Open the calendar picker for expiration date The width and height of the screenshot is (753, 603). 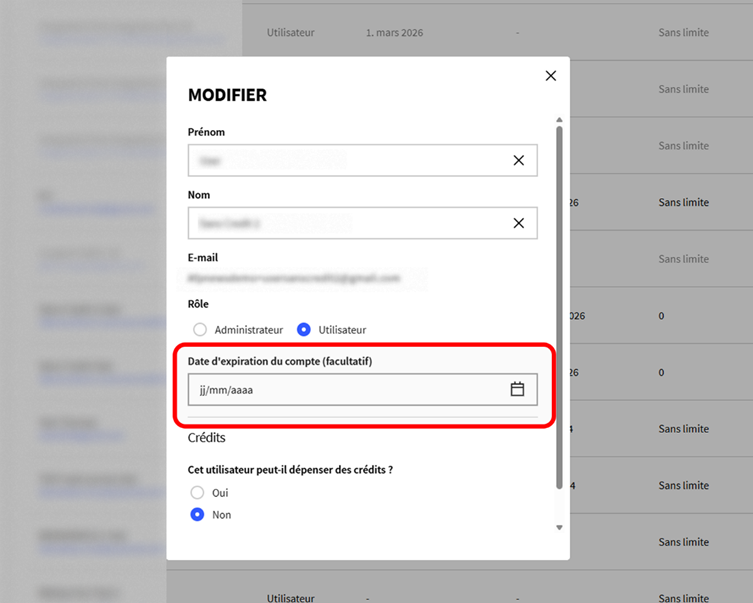517,389
